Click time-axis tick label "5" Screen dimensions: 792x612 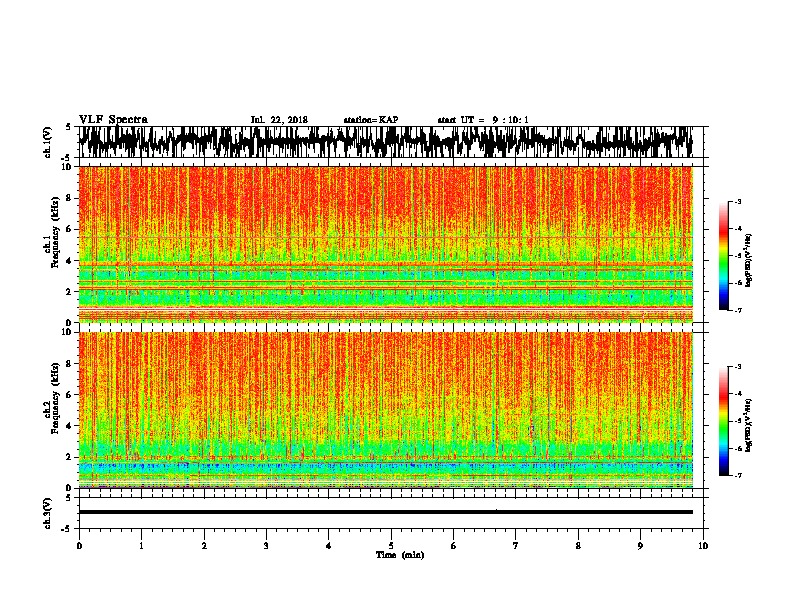[391, 546]
